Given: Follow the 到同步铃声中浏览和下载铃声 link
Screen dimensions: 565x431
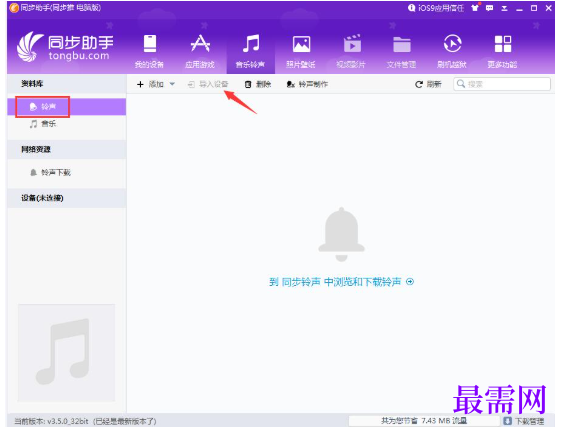Looking at the screenshot, I should (x=335, y=282).
